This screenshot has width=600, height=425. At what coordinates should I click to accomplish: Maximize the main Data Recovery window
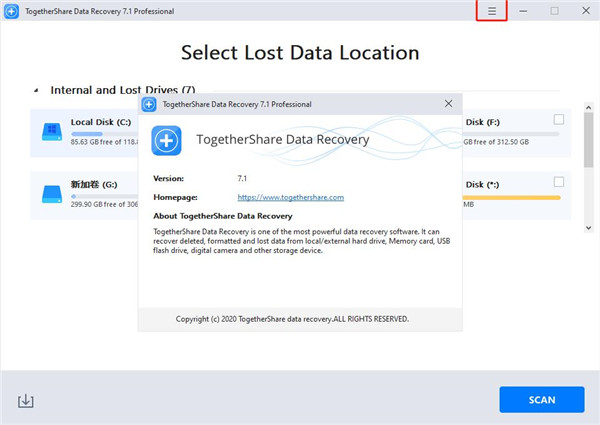click(x=554, y=11)
